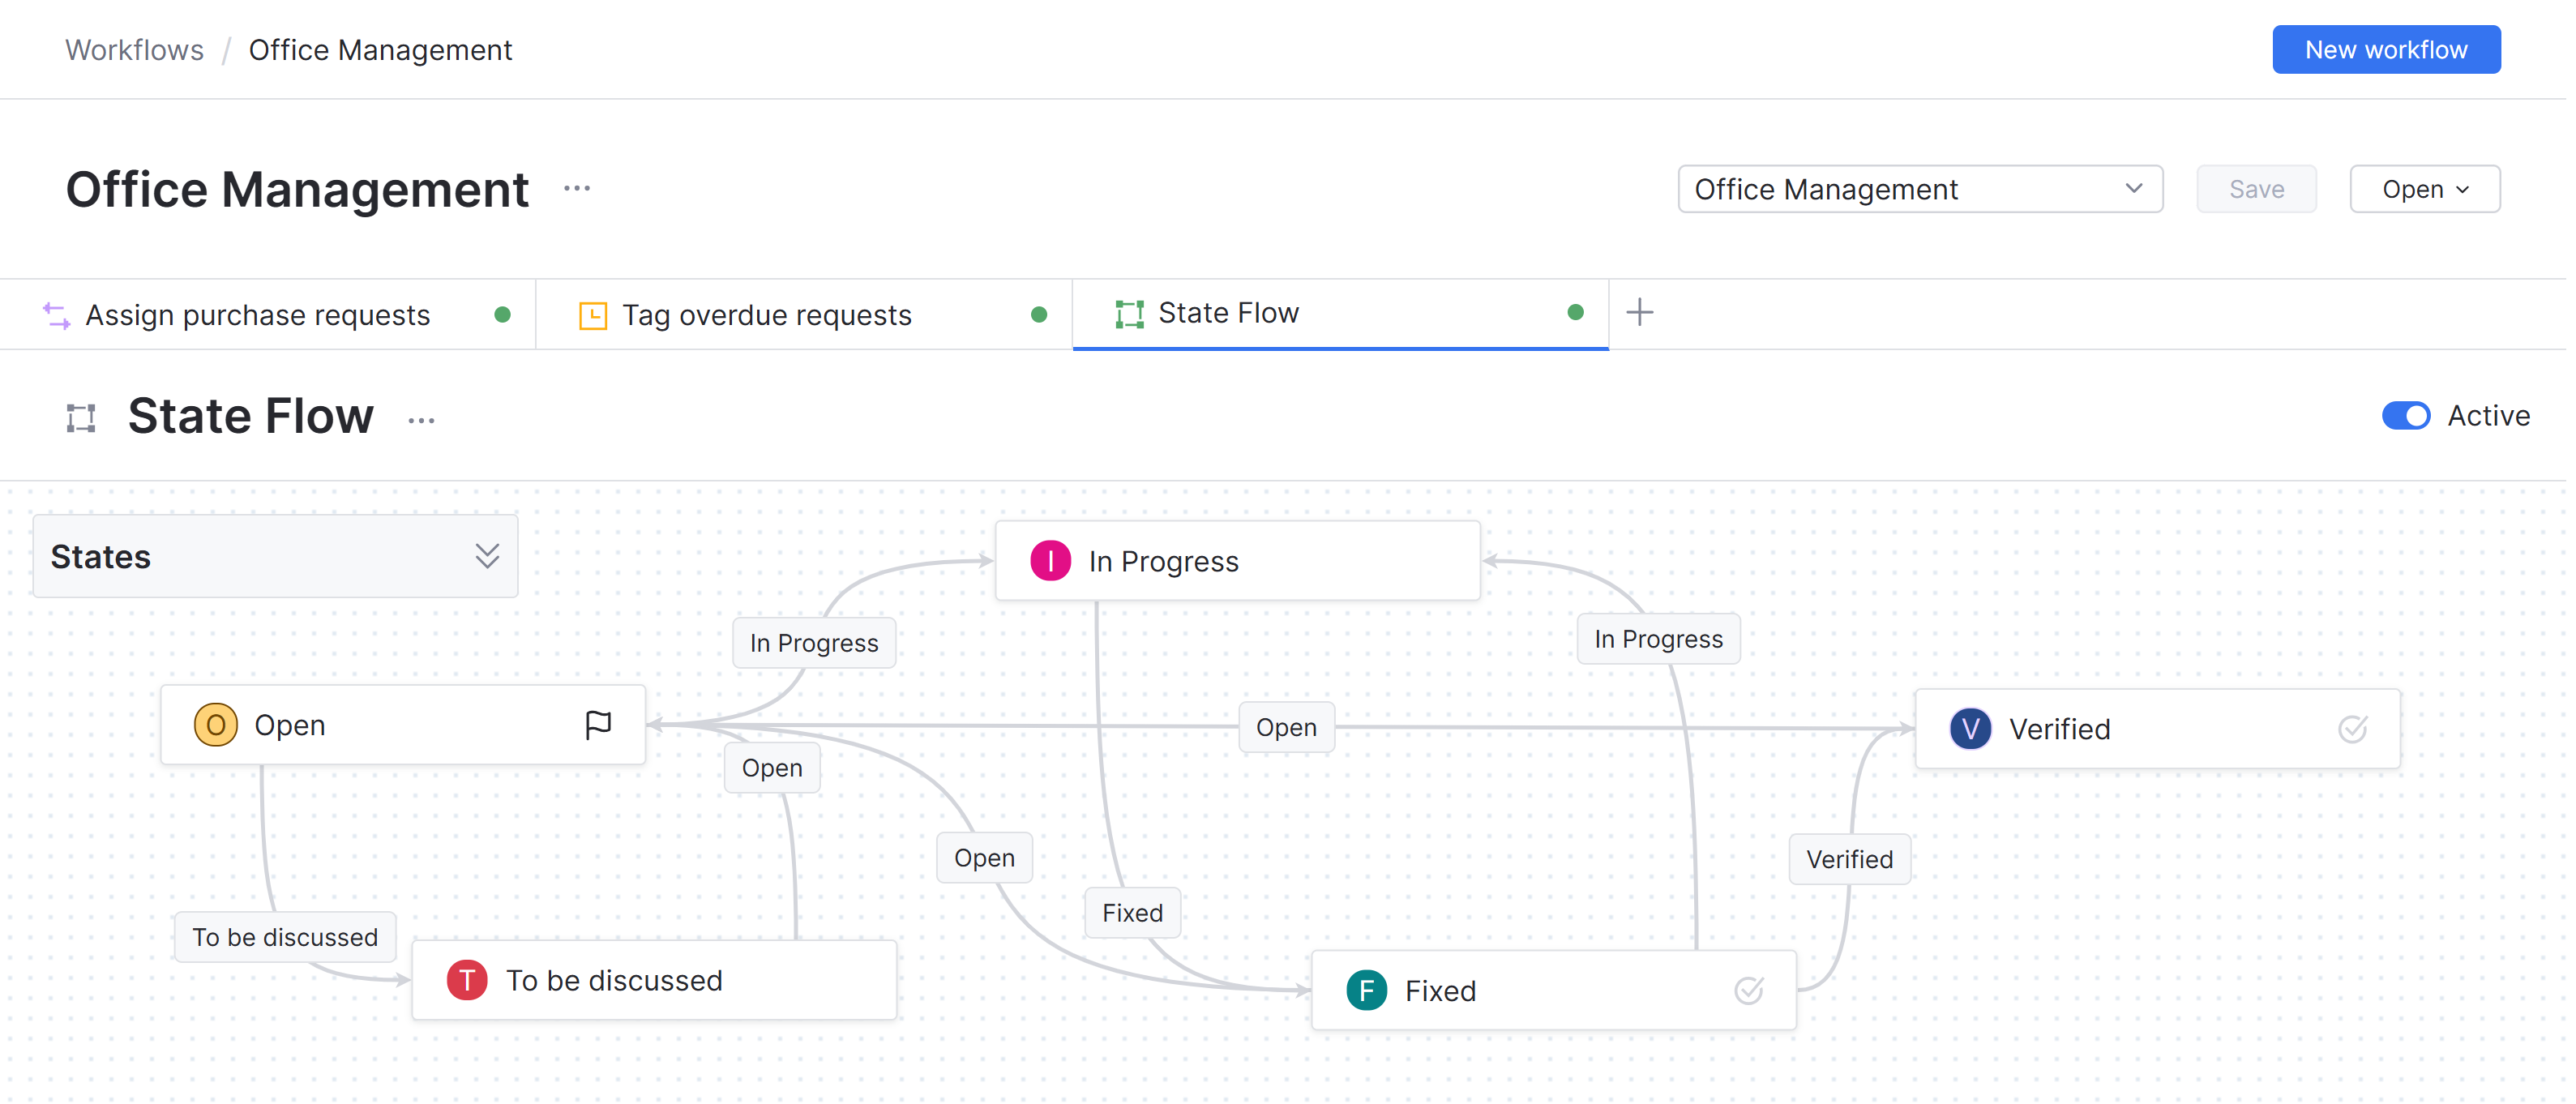Click the state-machine icon left of State Flow heading
The image size is (2576, 1104).
(x=81, y=418)
